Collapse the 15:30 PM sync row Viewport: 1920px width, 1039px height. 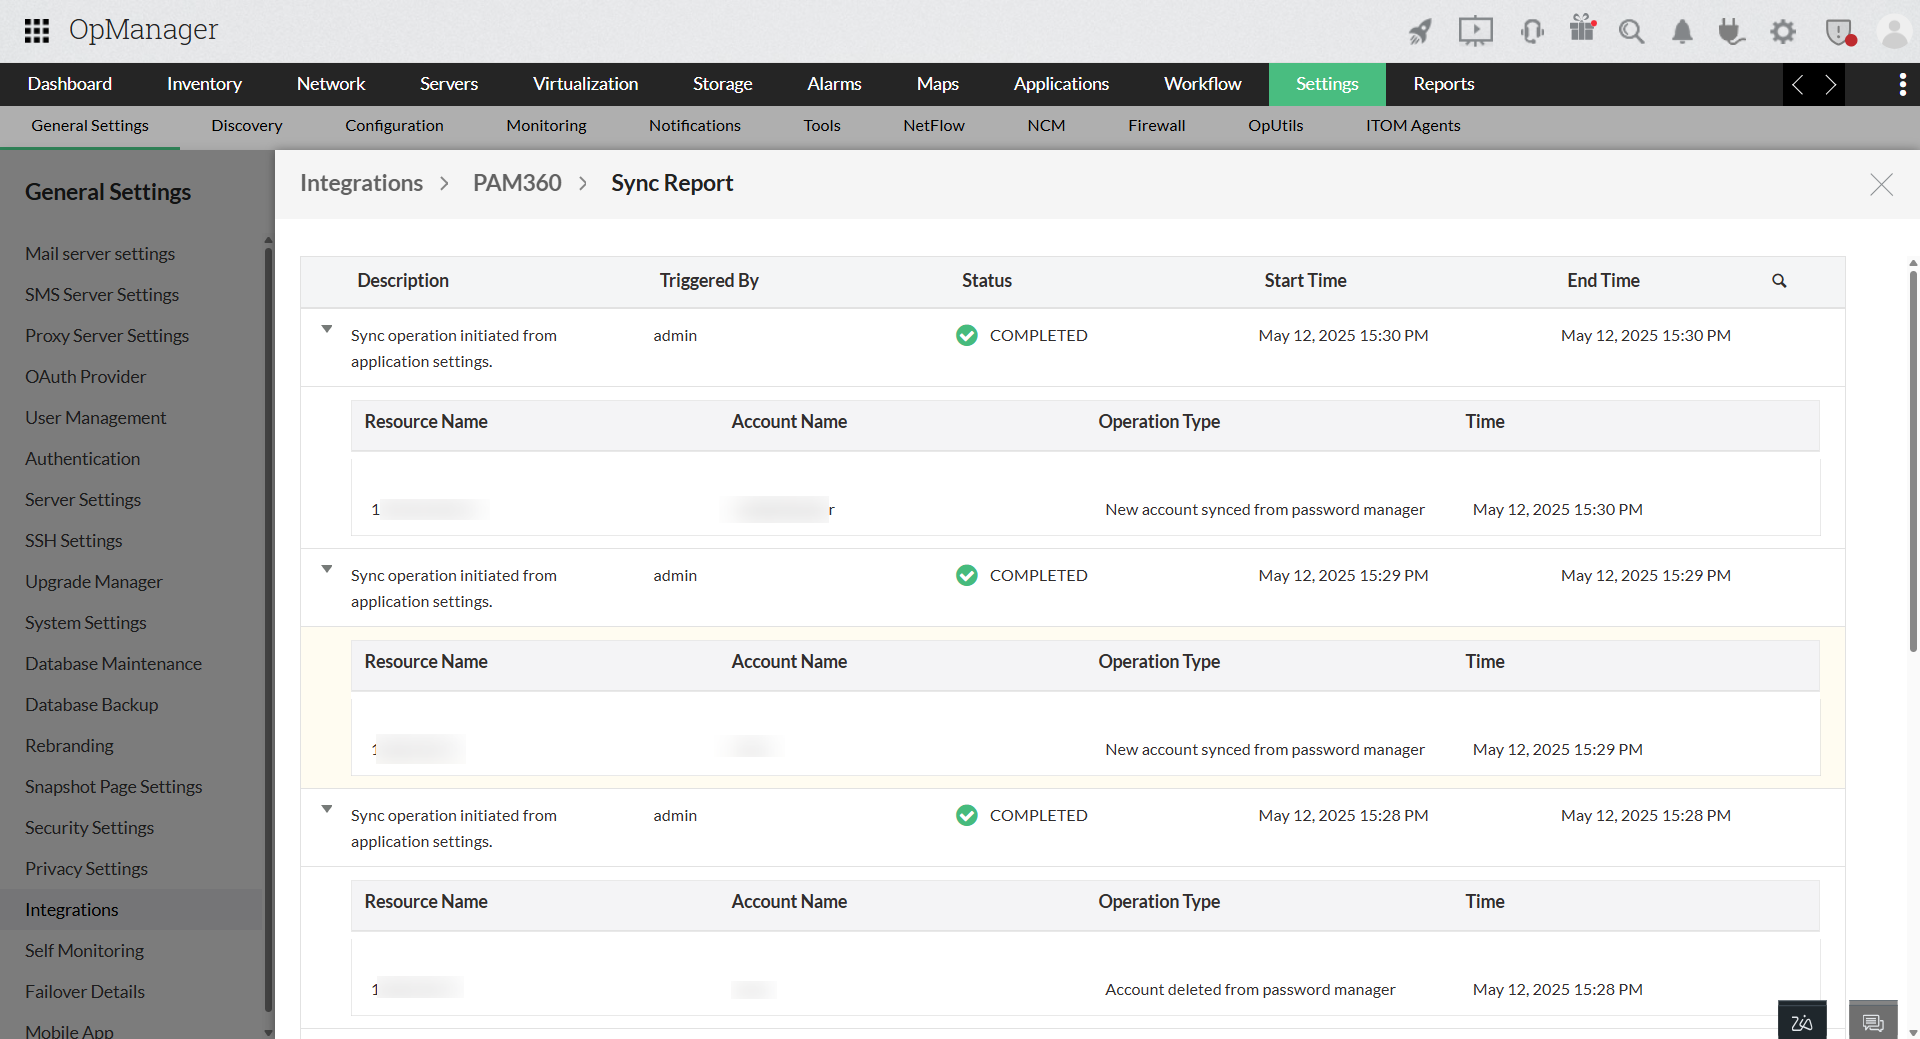[327, 329]
